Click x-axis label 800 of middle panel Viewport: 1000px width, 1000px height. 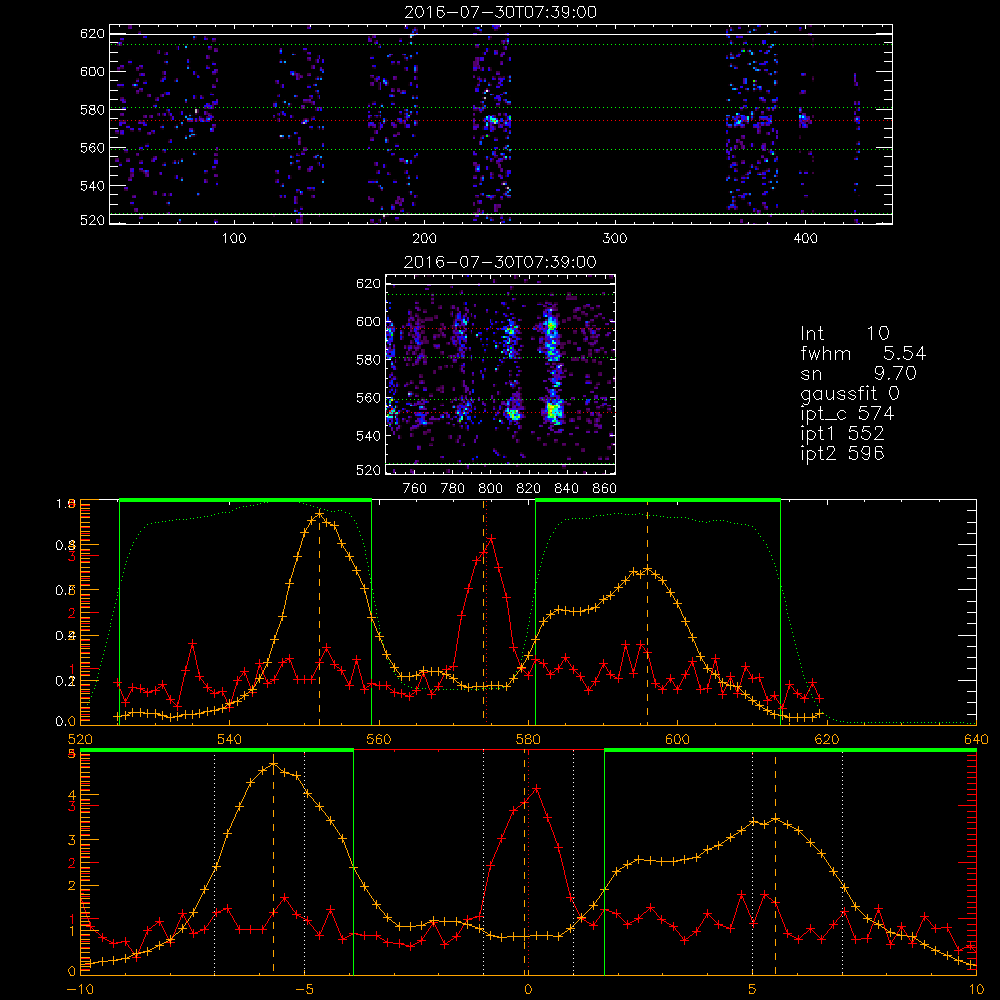tap(490, 489)
